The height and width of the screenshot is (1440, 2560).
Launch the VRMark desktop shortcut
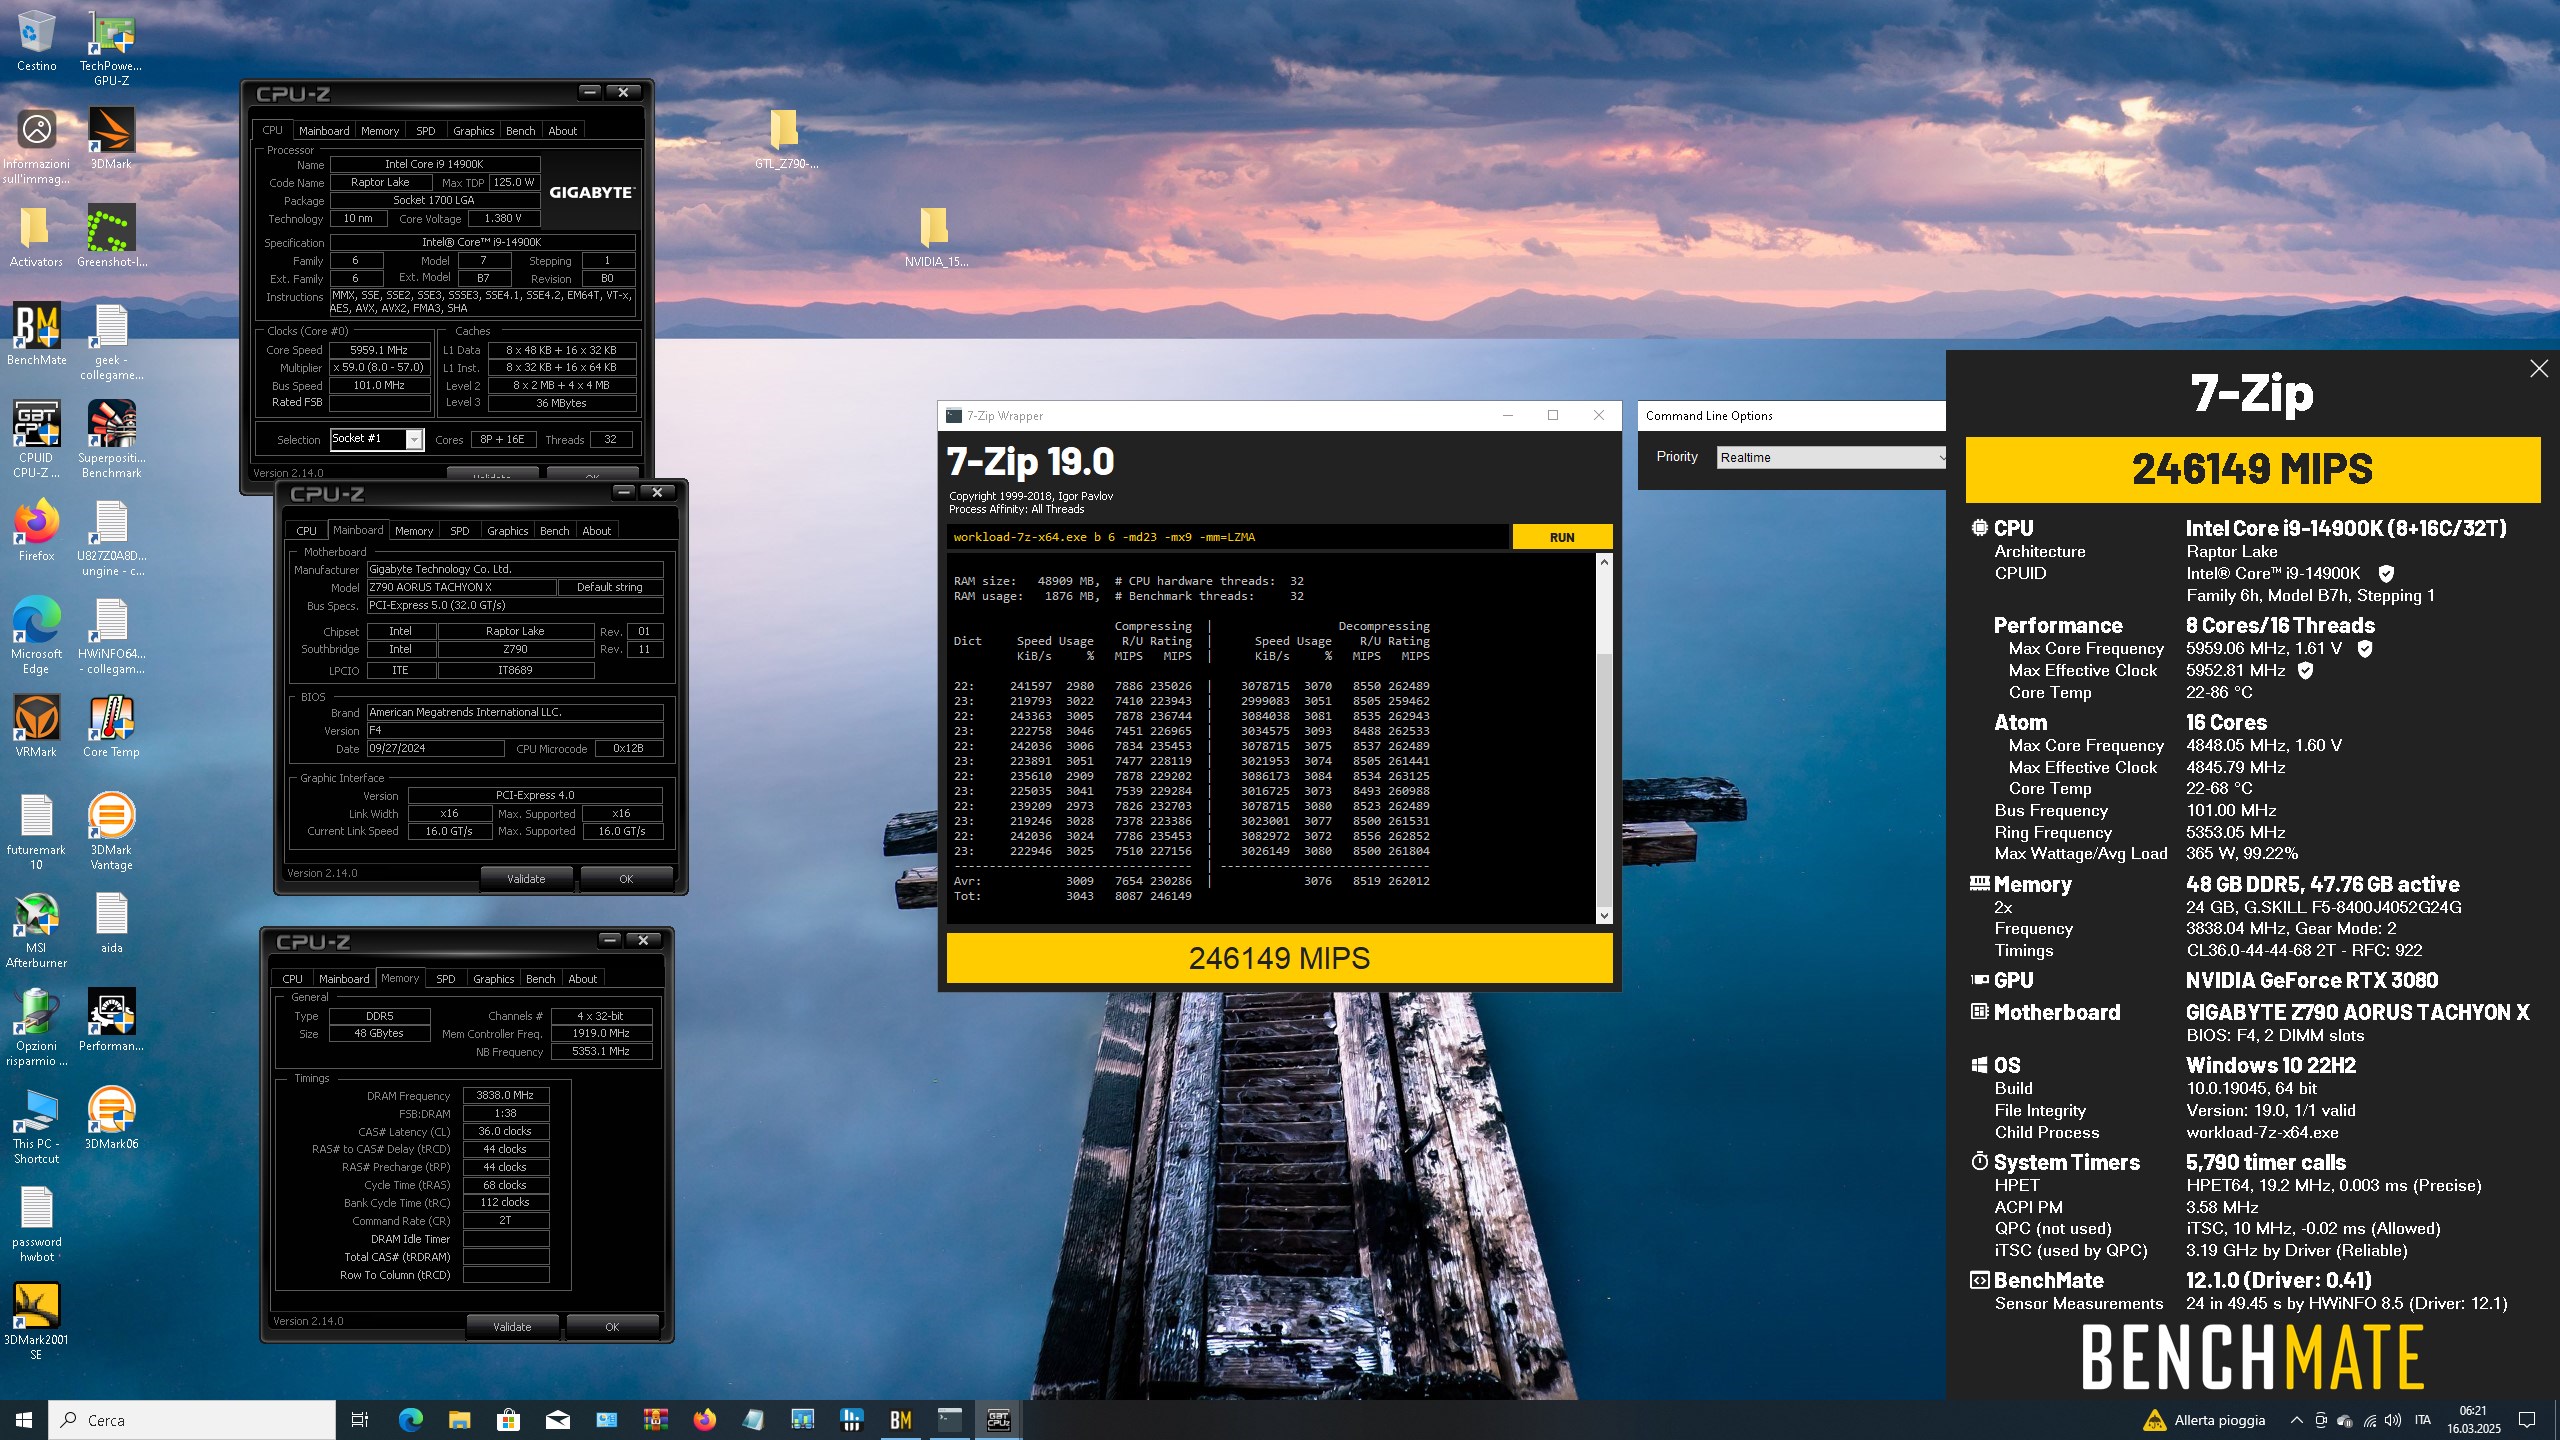click(x=37, y=726)
